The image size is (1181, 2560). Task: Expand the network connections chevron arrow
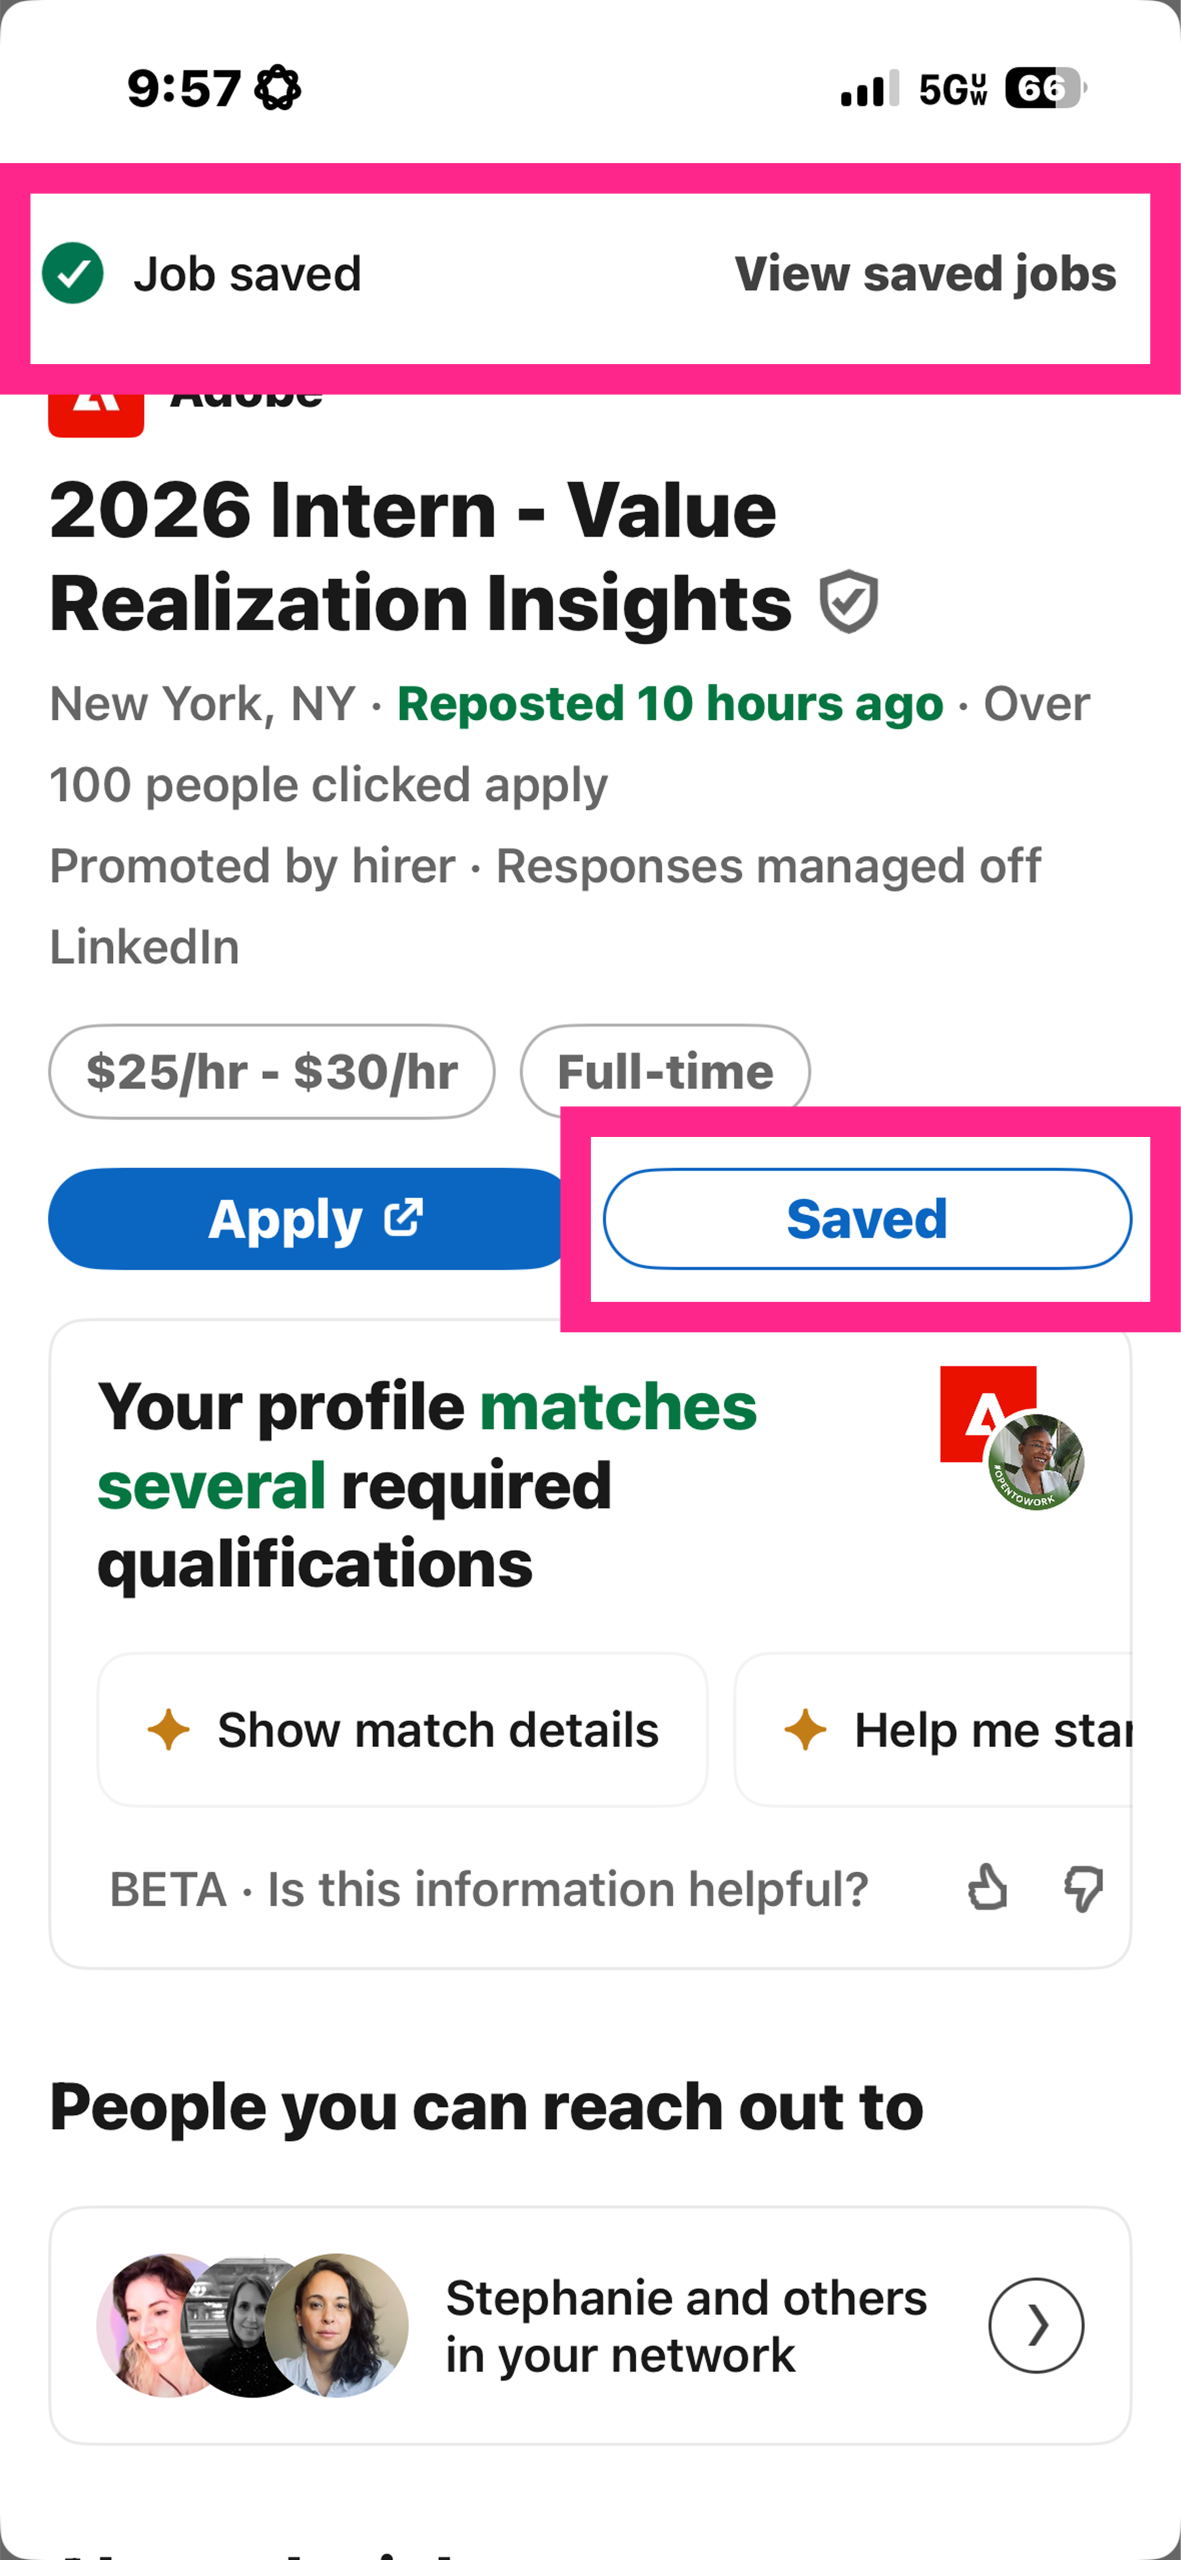pyautogui.click(x=1035, y=2325)
